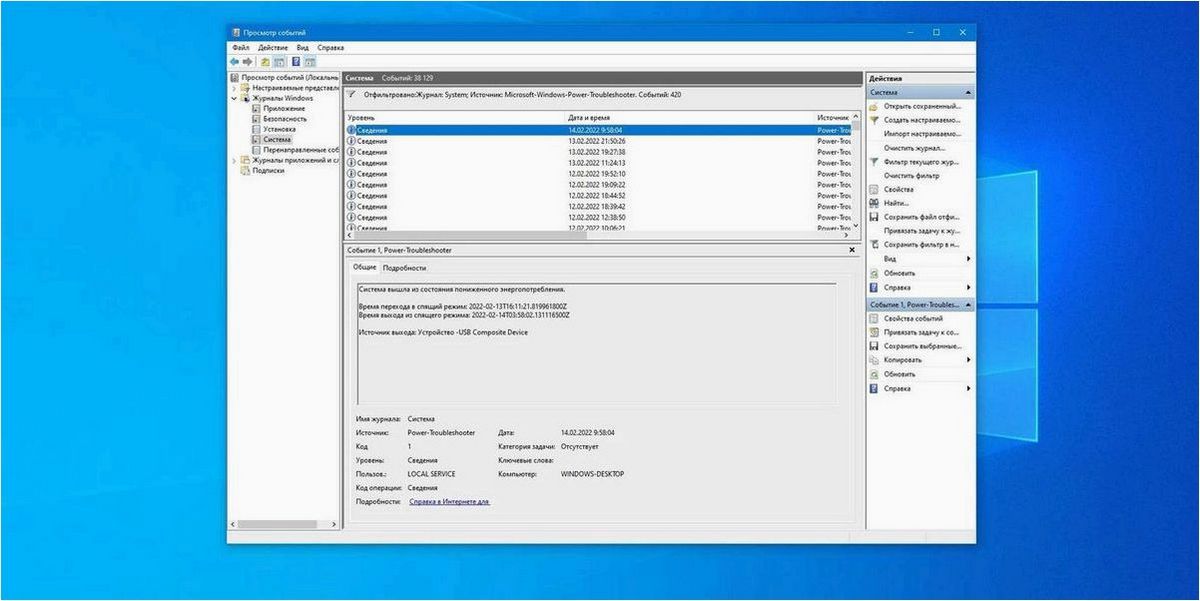Click the funnel icon next to Фильтр текущего журнала

[x=874, y=161]
